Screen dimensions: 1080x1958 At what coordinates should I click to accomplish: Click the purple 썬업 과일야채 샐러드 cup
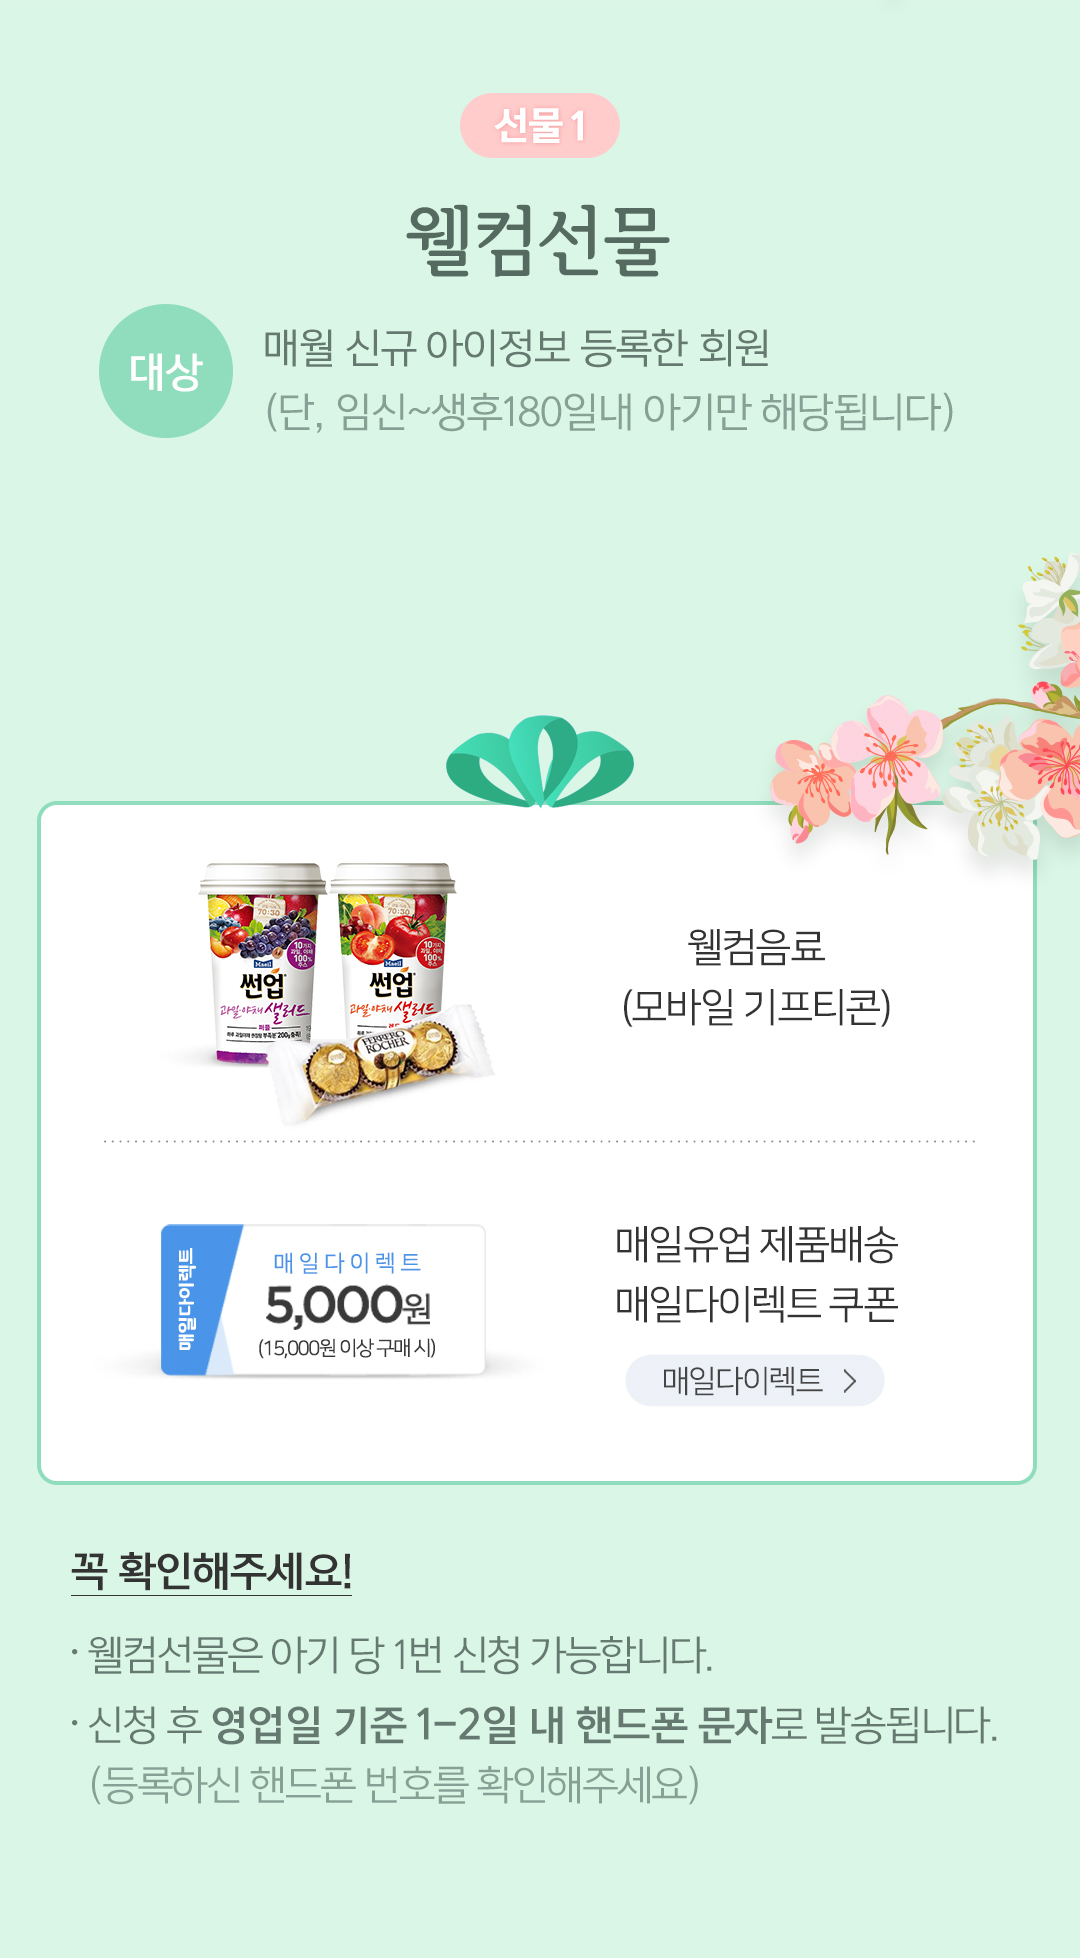[262, 962]
